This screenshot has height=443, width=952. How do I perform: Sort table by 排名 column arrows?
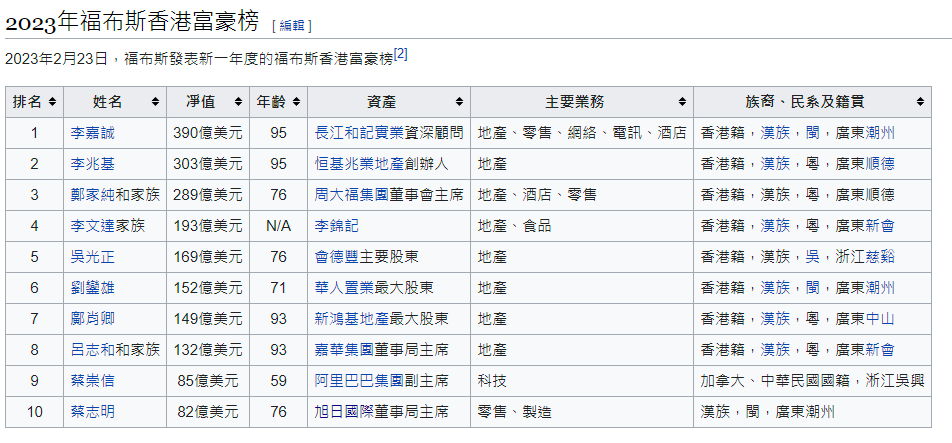click(52, 102)
